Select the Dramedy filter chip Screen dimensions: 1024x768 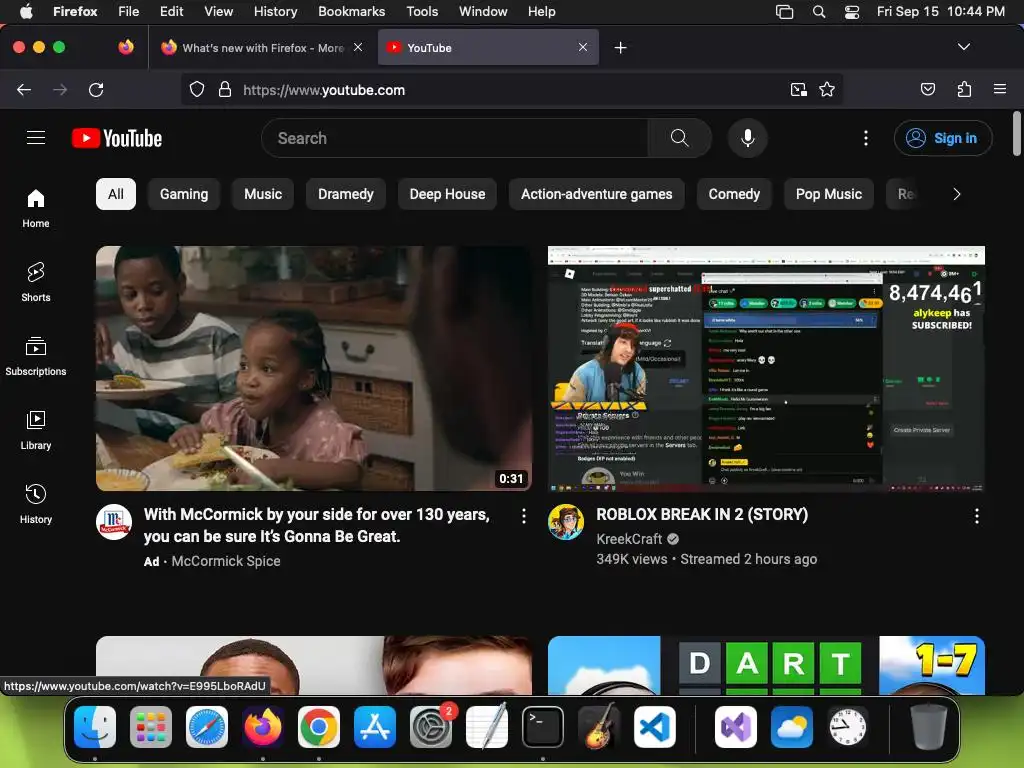click(x=345, y=194)
